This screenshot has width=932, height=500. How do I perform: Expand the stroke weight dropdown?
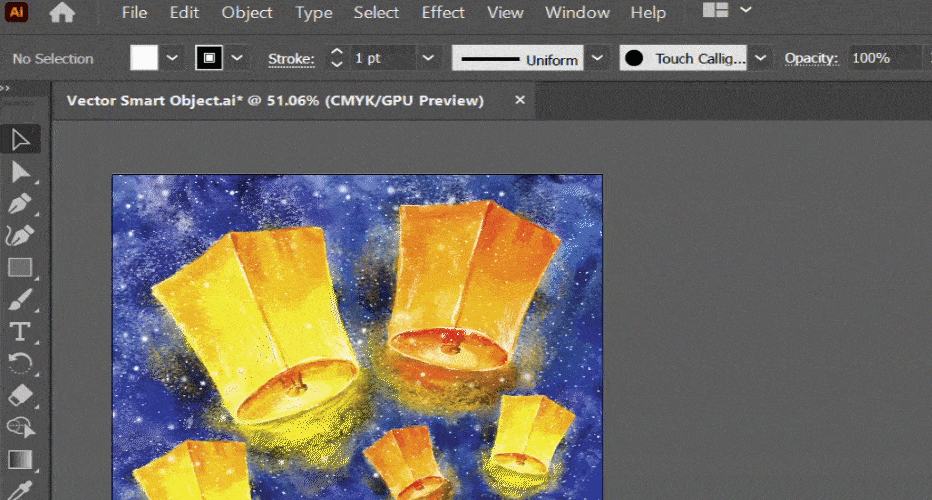tap(427, 58)
